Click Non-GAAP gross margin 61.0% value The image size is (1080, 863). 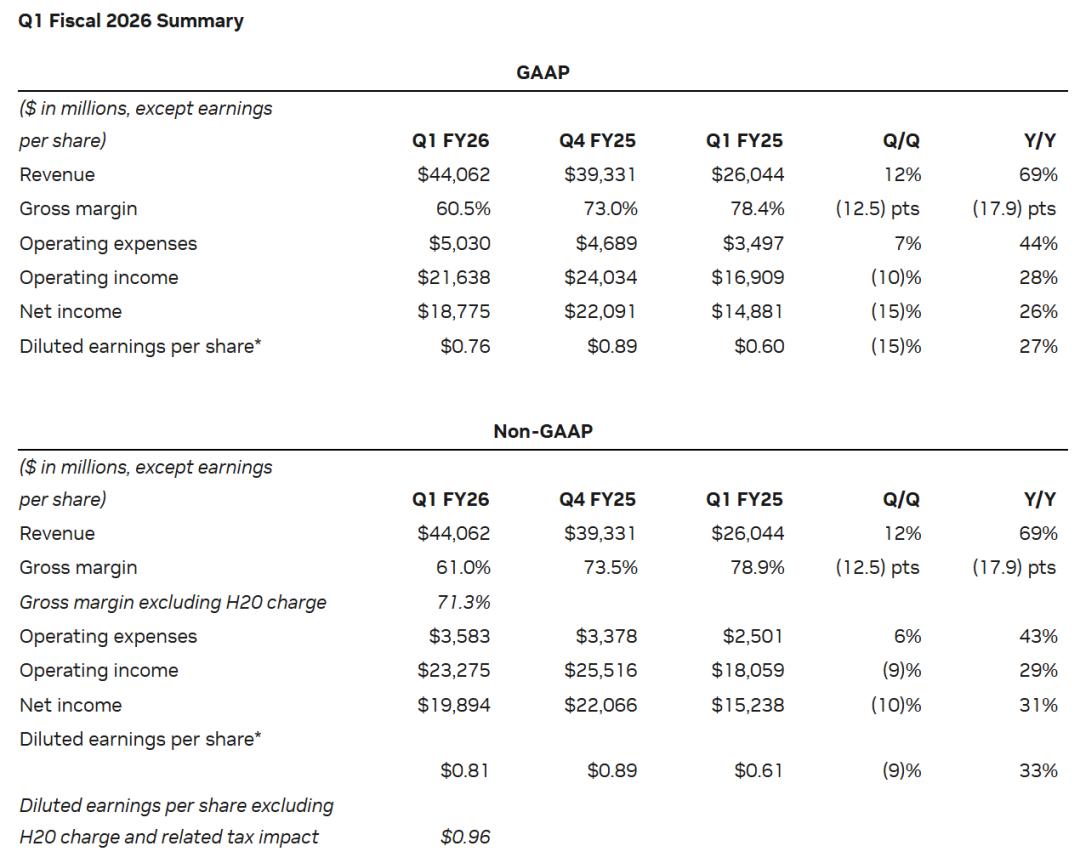(463, 568)
